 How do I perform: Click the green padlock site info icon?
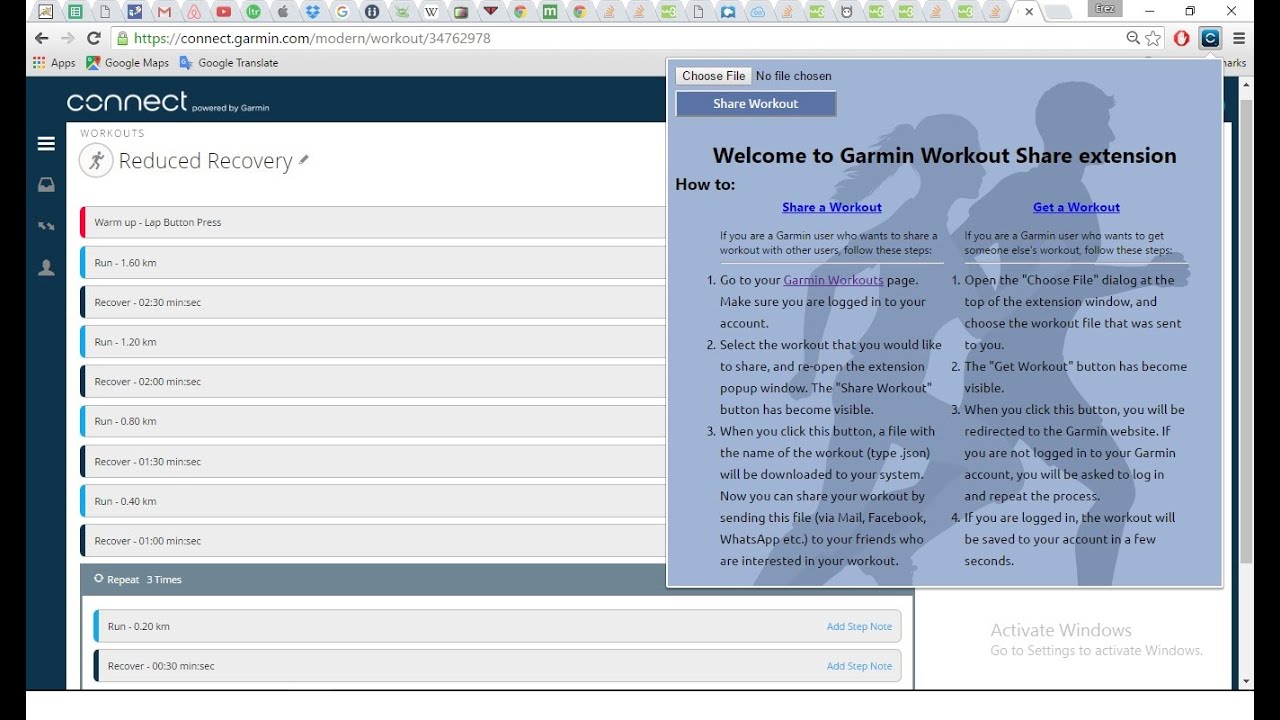point(122,38)
